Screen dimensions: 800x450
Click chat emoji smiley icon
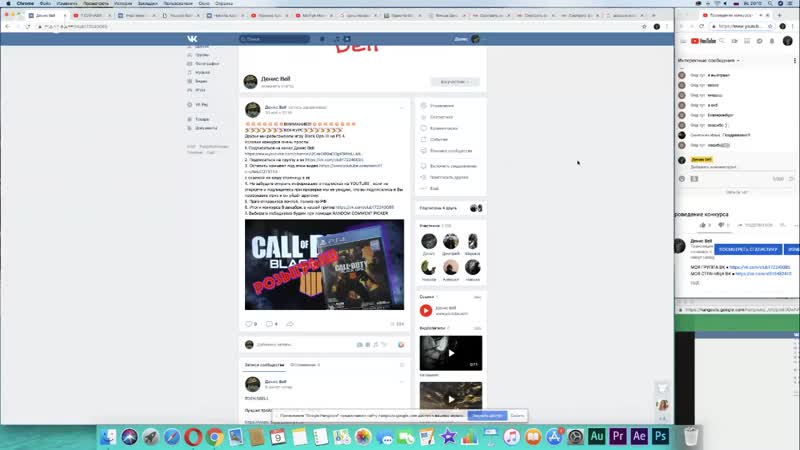click(x=682, y=179)
